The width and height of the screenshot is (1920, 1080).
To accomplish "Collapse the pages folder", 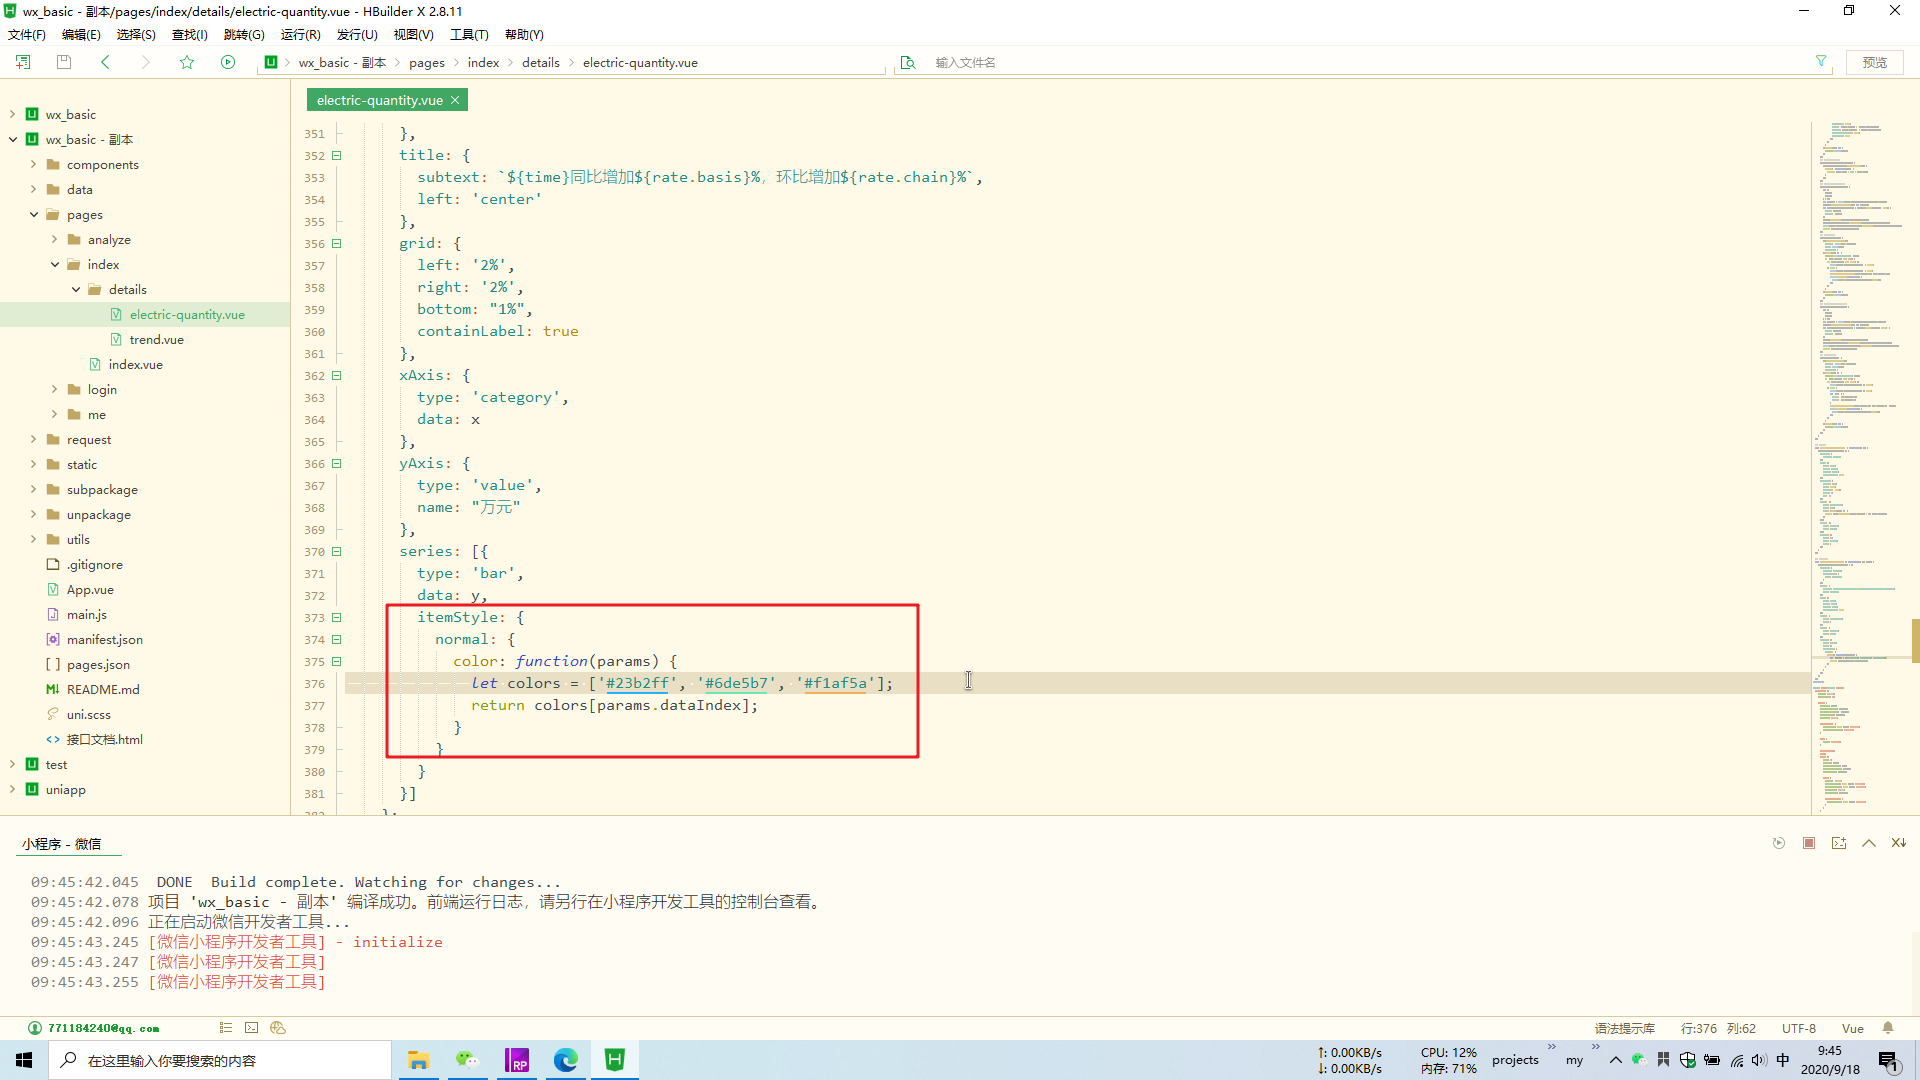I will tap(33, 214).
